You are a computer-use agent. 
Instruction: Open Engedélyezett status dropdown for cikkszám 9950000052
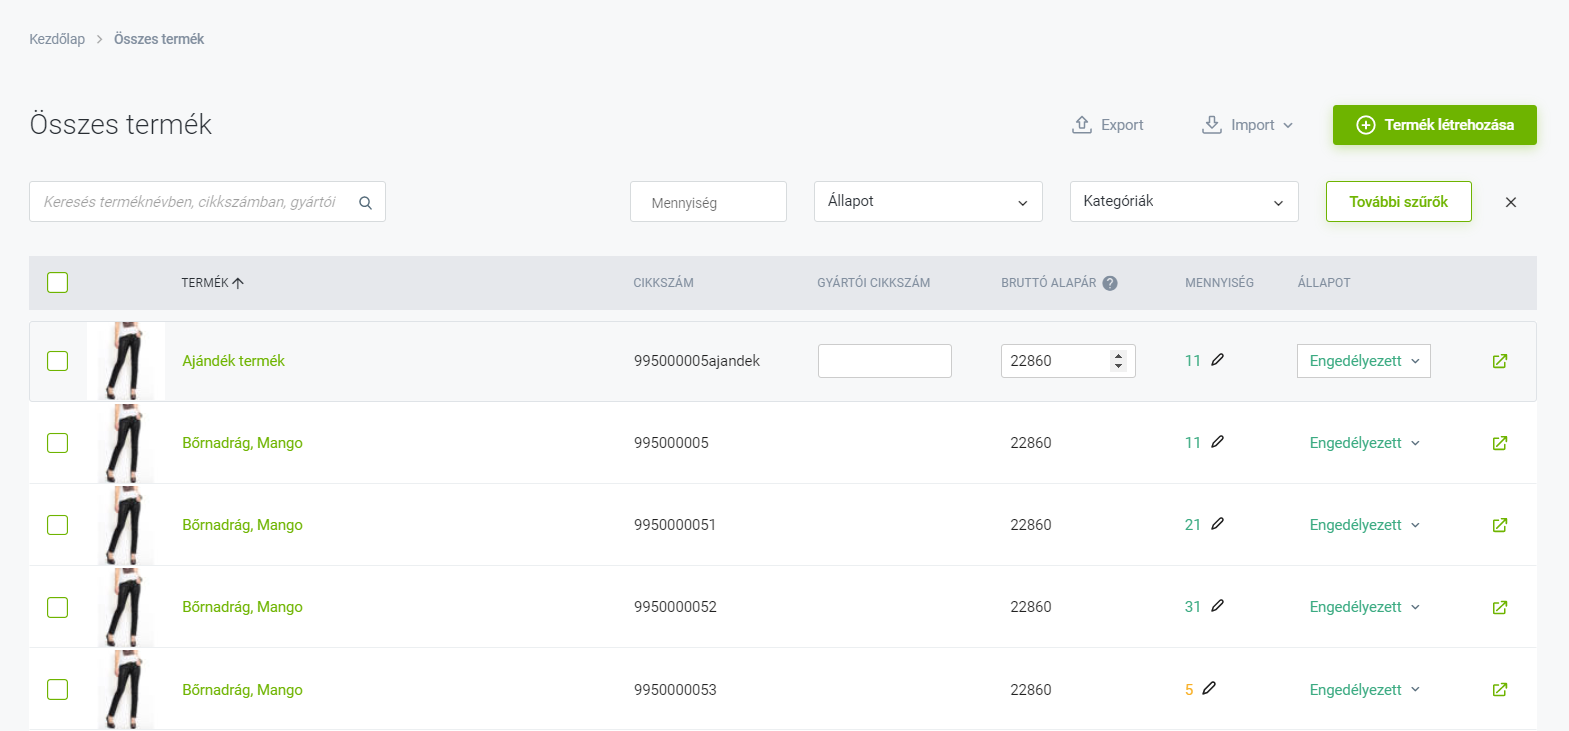1364,607
